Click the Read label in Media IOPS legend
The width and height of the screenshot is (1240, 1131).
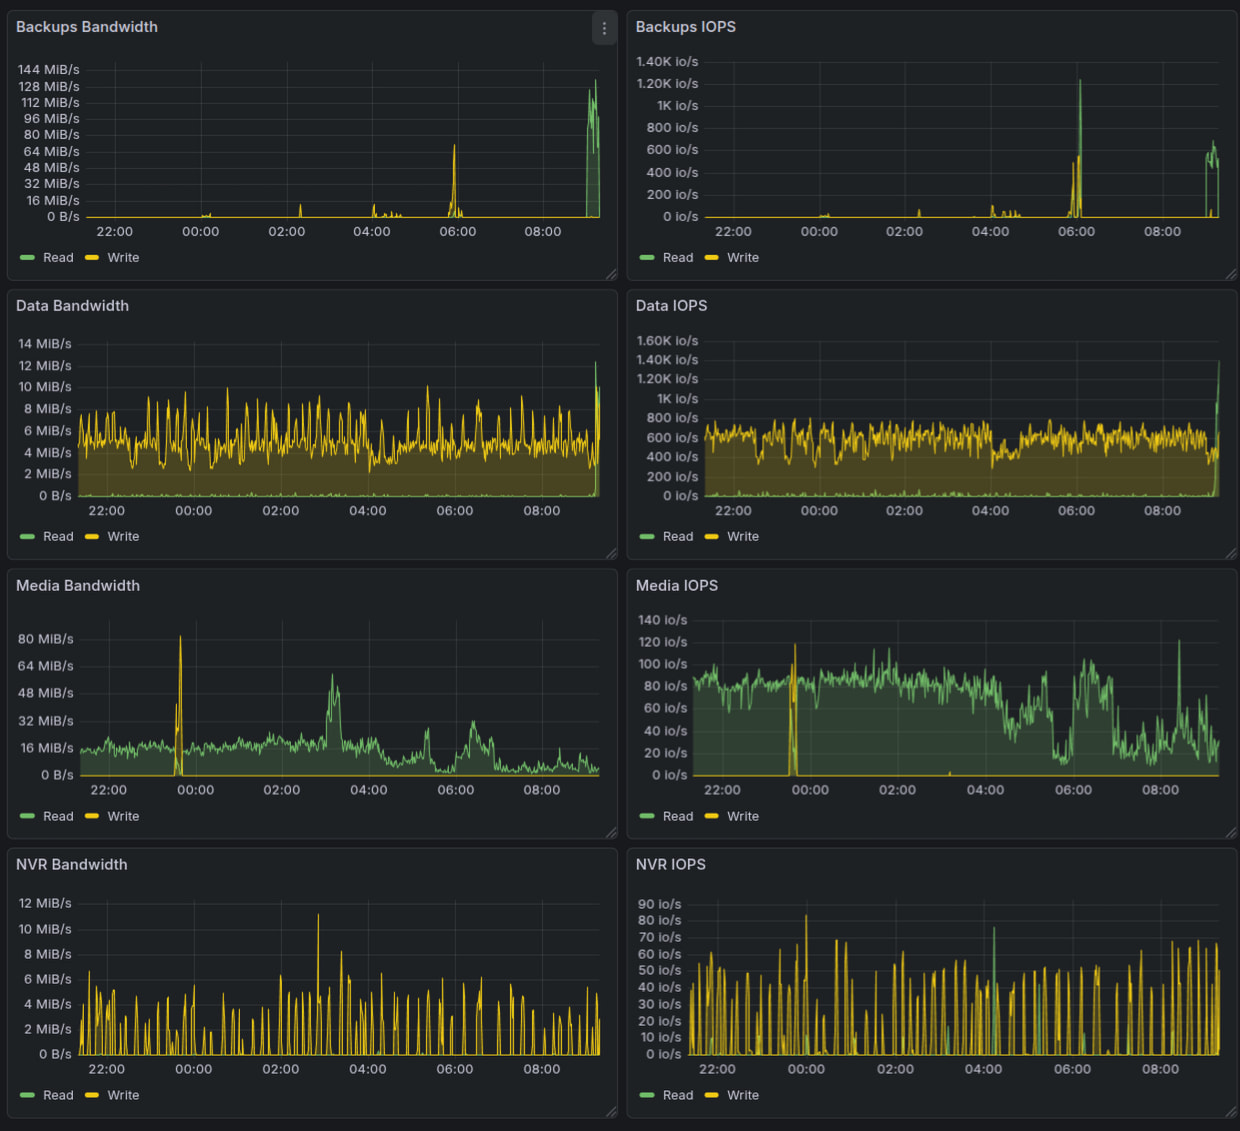[x=678, y=817]
